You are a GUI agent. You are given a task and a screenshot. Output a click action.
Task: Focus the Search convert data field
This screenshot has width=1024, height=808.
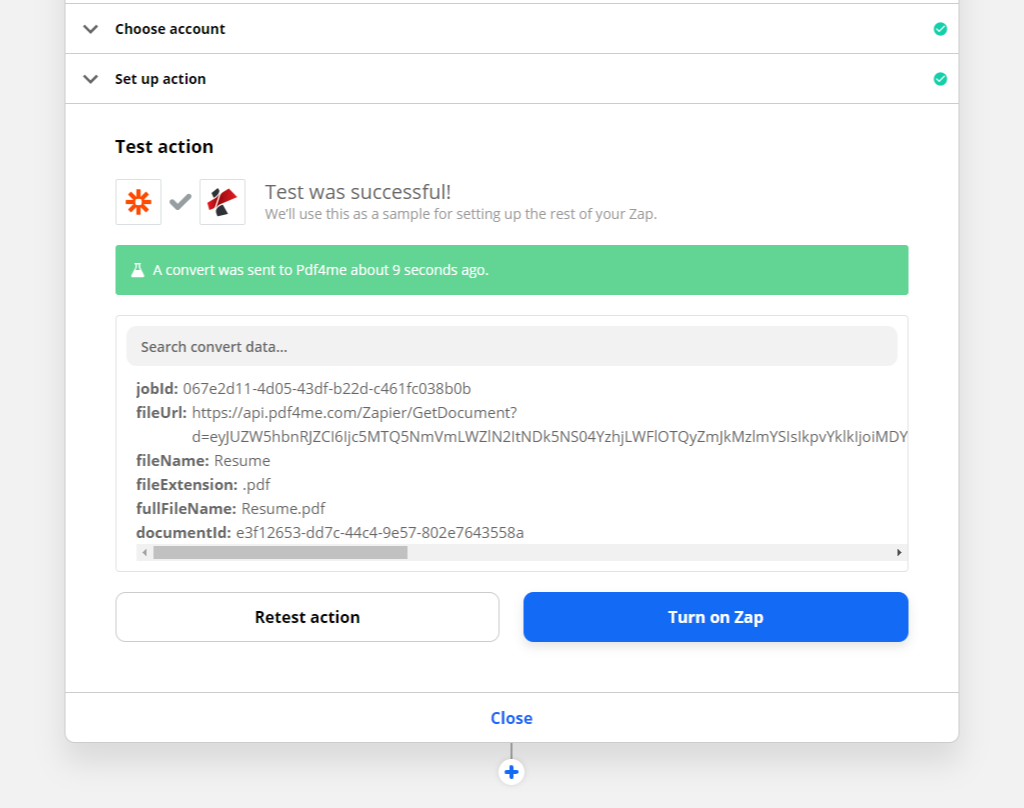(x=511, y=347)
